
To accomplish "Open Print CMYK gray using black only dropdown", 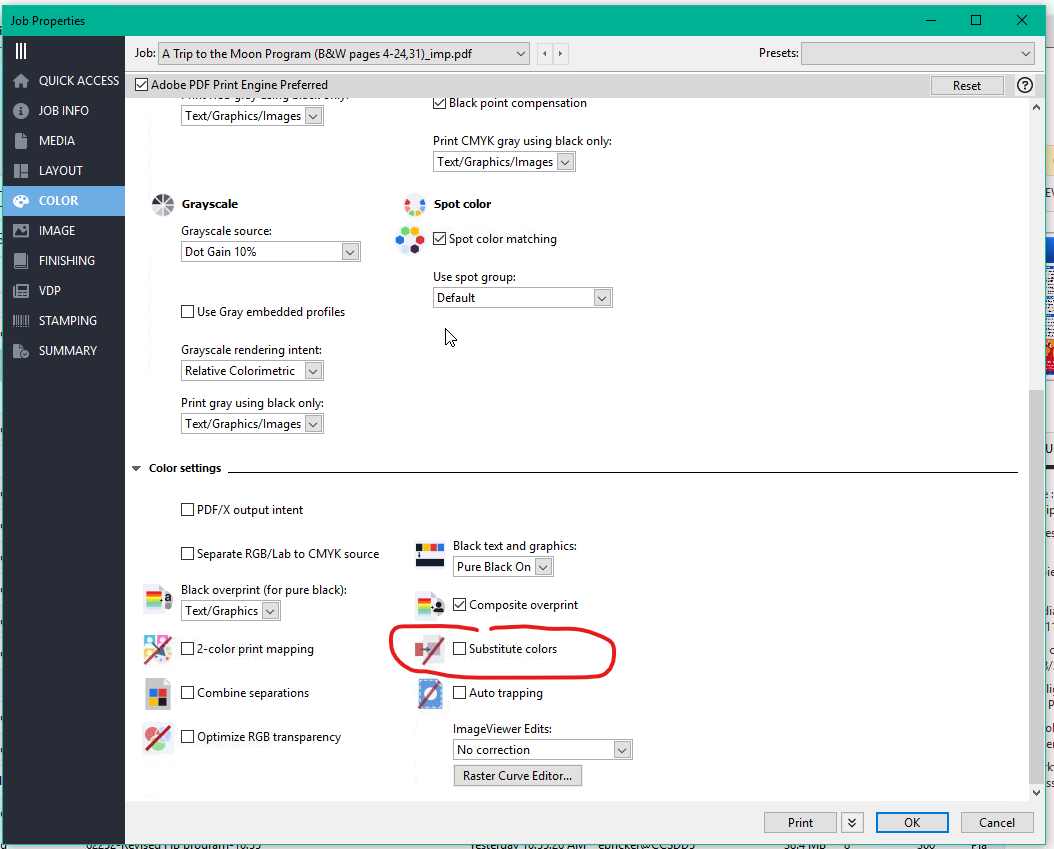I will (x=504, y=162).
